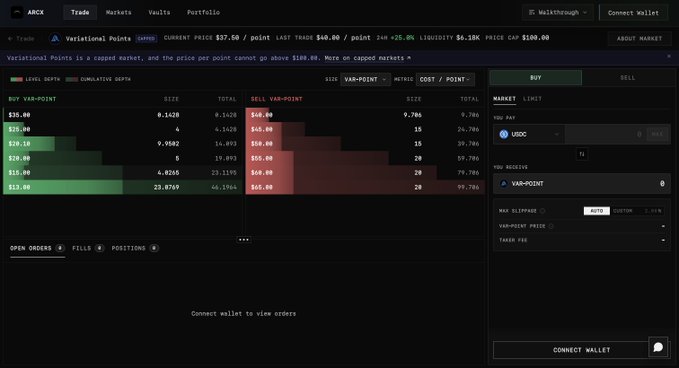The height and width of the screenshot is (368, 679).
Task: Click the BUY VAR-POINT column header
Action: tap(32, 99)
